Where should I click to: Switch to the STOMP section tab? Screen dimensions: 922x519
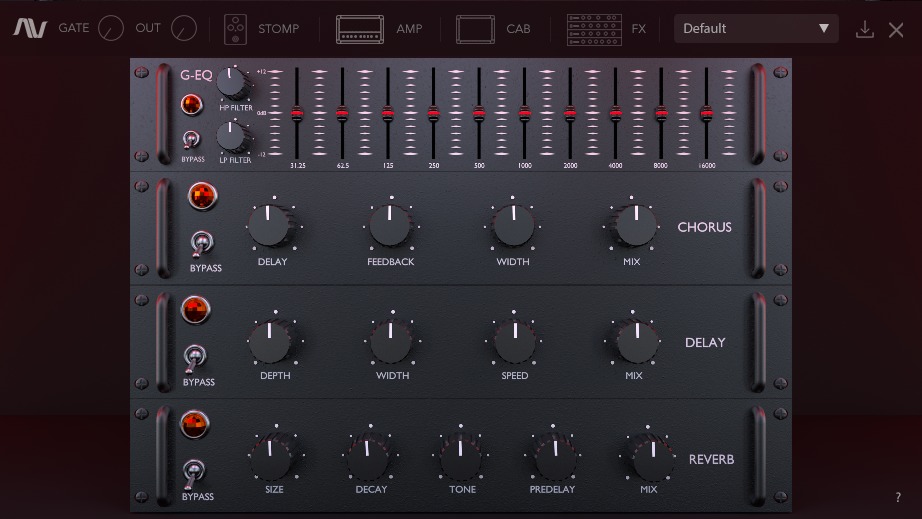pyautogui.click(x=279, y=28)
